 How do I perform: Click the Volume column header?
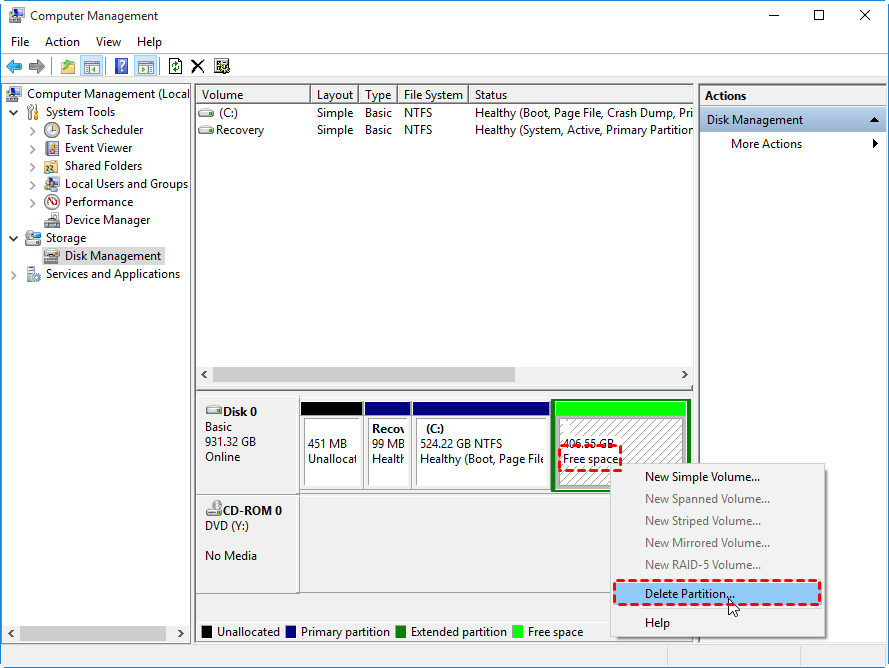pos(253,95)
